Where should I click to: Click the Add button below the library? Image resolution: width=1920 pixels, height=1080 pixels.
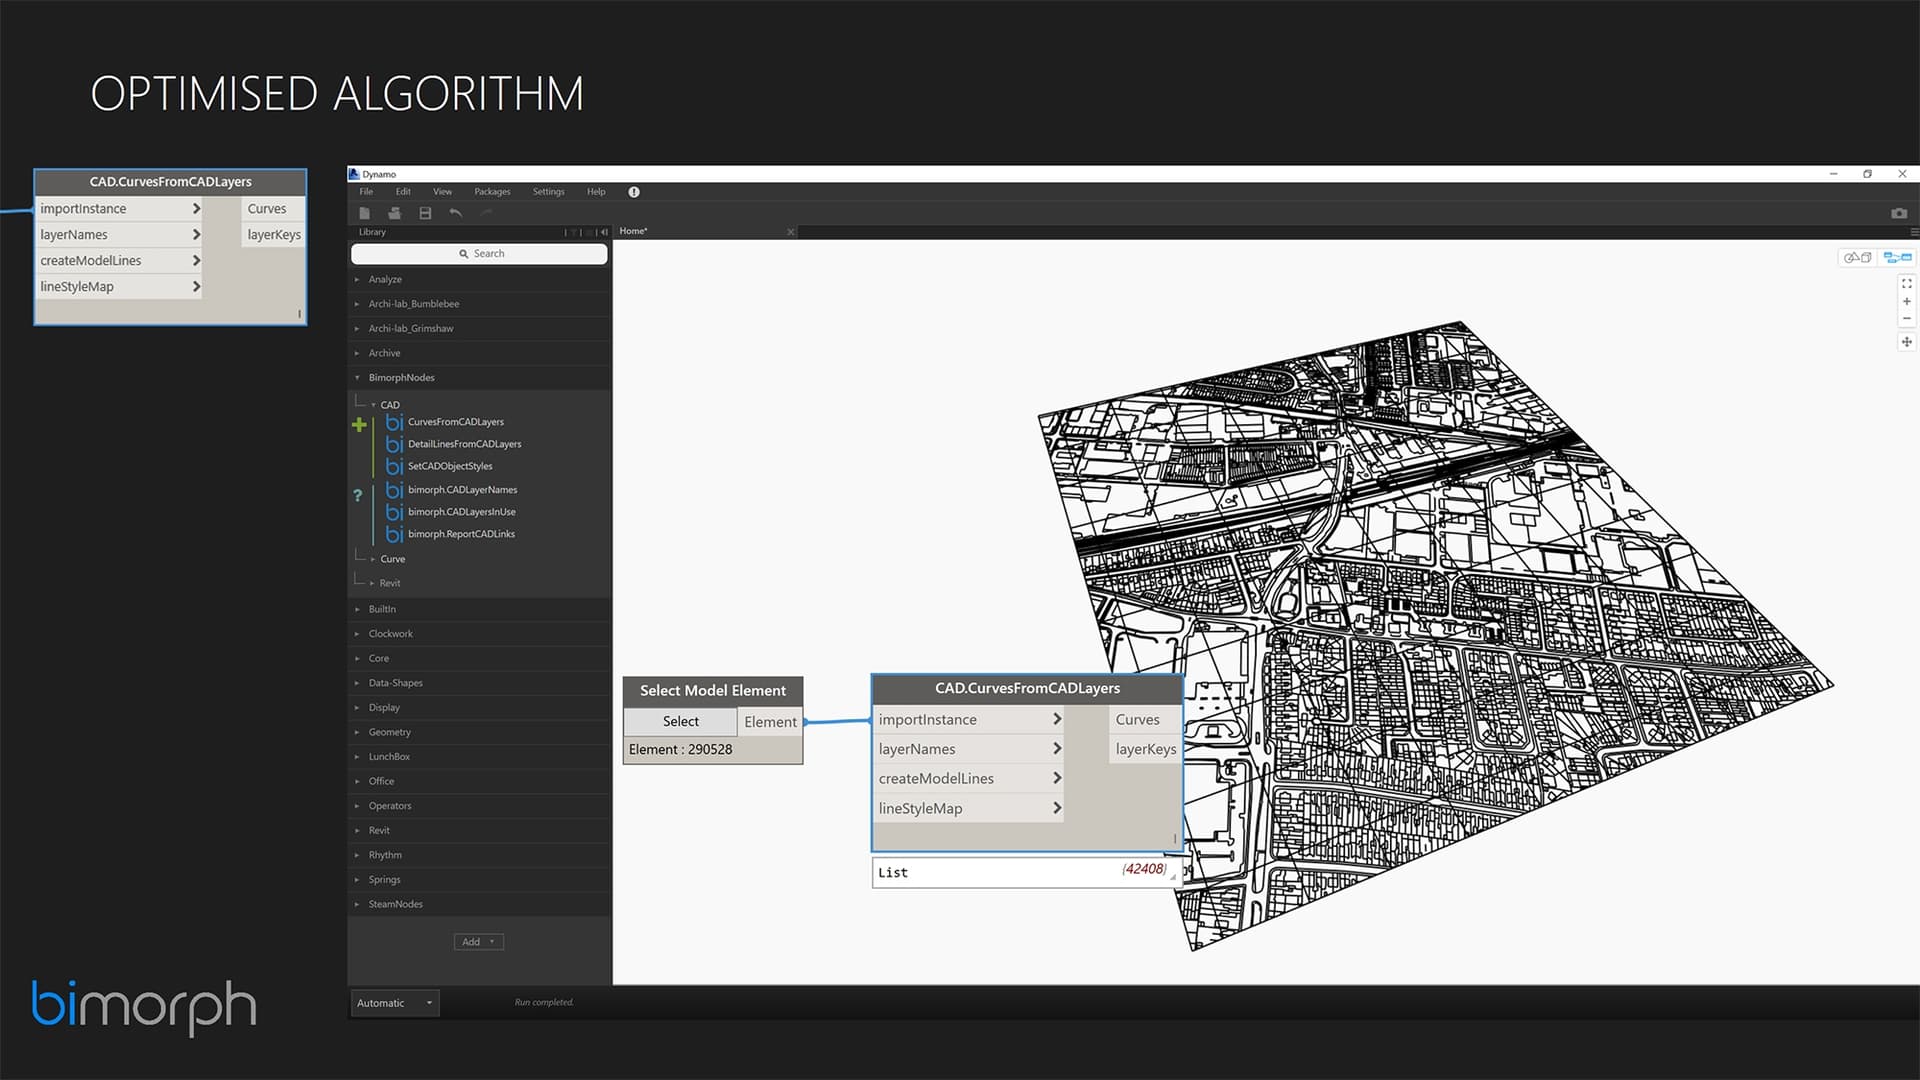478,941
